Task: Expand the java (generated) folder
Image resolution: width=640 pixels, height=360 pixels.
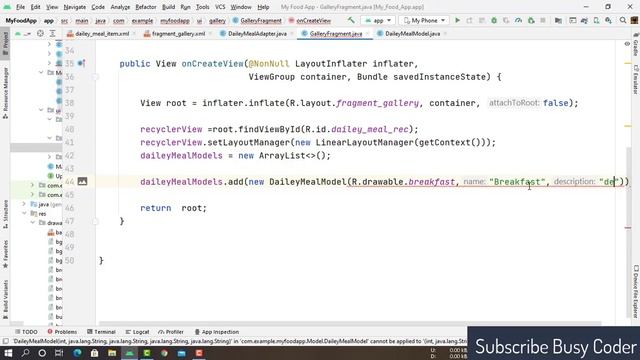Action: [x=24, y=204]
